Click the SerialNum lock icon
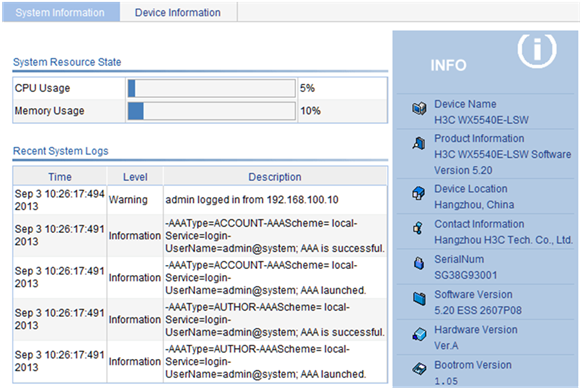Viewport: 581px width, 389px height. (x=419, y=263)
